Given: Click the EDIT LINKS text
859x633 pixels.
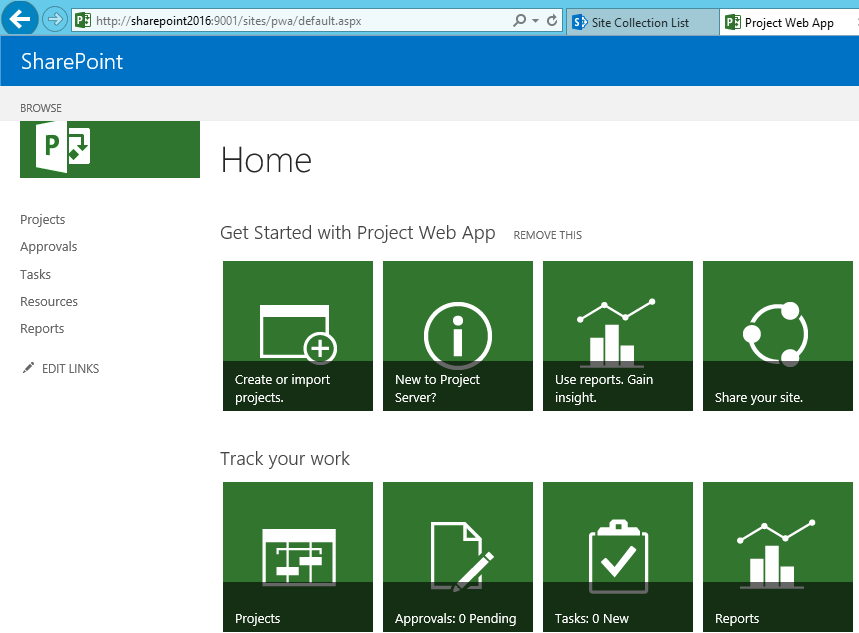Looking at the screenshot, I should (x=71, y=369).
